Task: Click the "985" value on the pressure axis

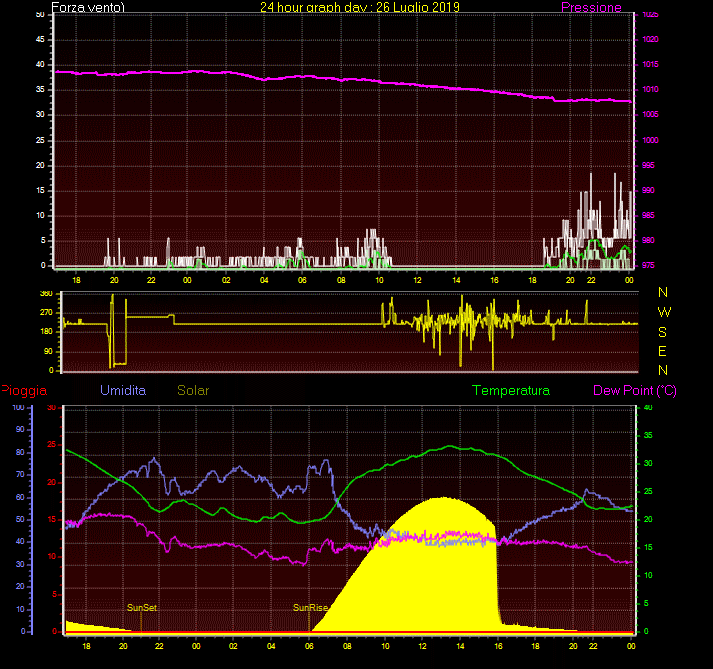Action: pyautogui.click(x=648, y=215)
